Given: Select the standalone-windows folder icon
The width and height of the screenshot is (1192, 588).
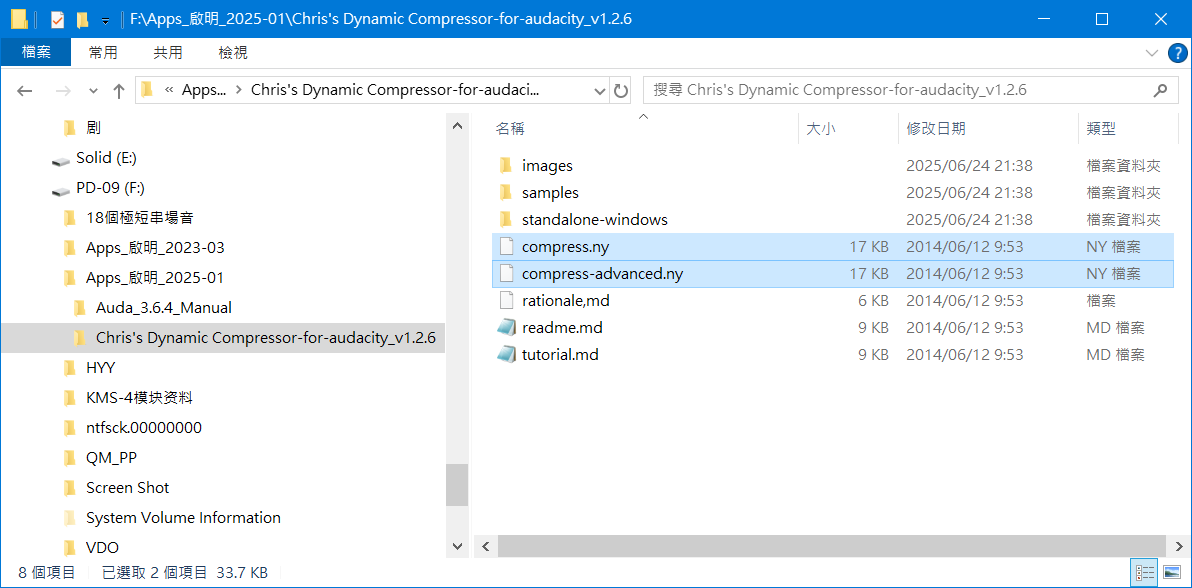Looking at the screenshot, I should (x=506, y=220).
